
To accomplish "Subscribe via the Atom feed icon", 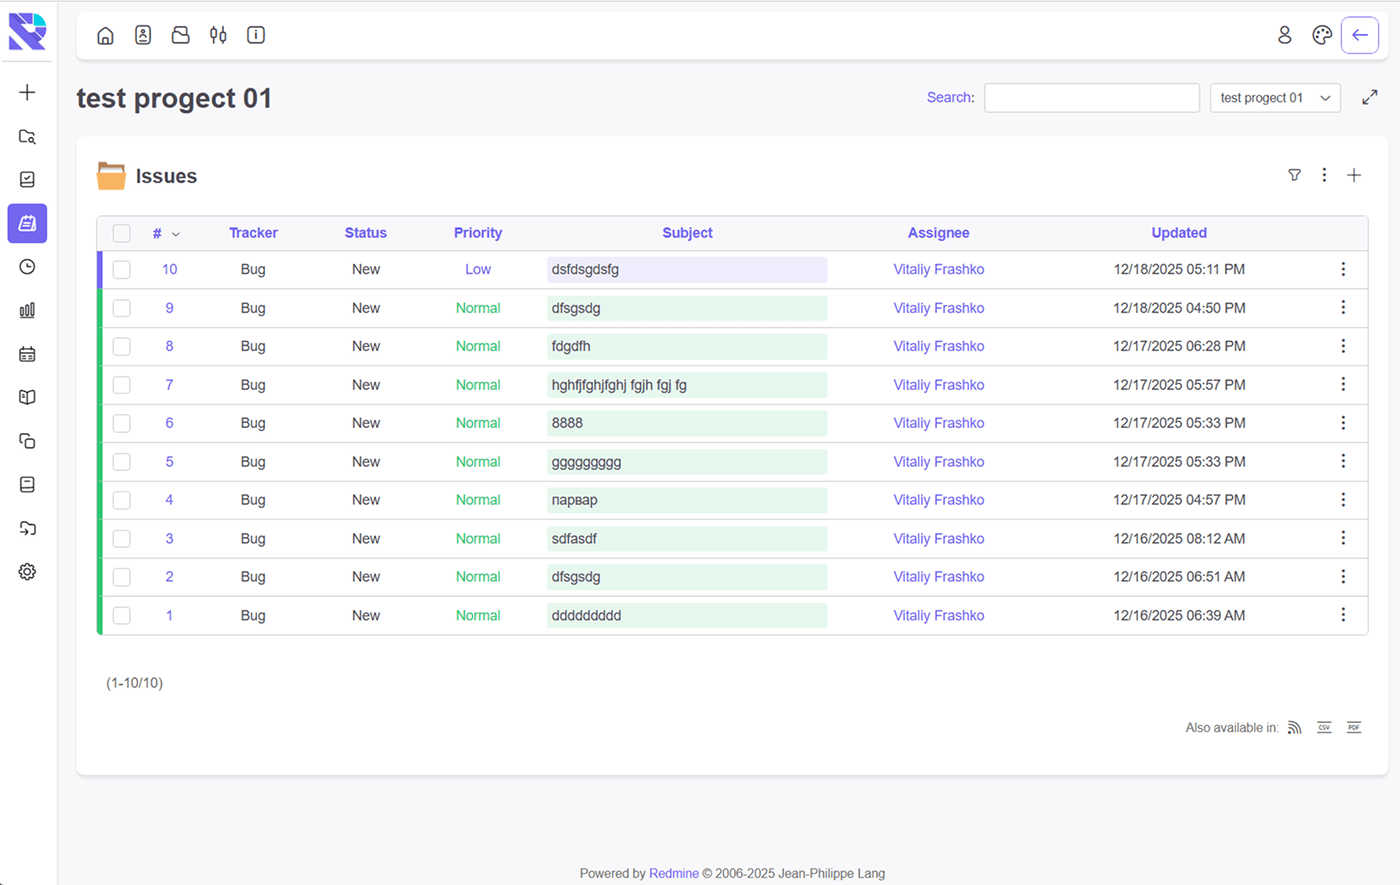I will point(1294,727).
